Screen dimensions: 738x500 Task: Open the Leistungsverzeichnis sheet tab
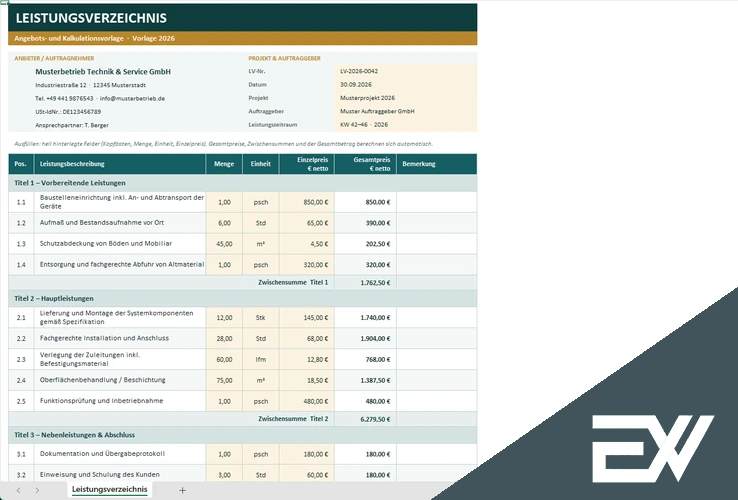(109, 490)
